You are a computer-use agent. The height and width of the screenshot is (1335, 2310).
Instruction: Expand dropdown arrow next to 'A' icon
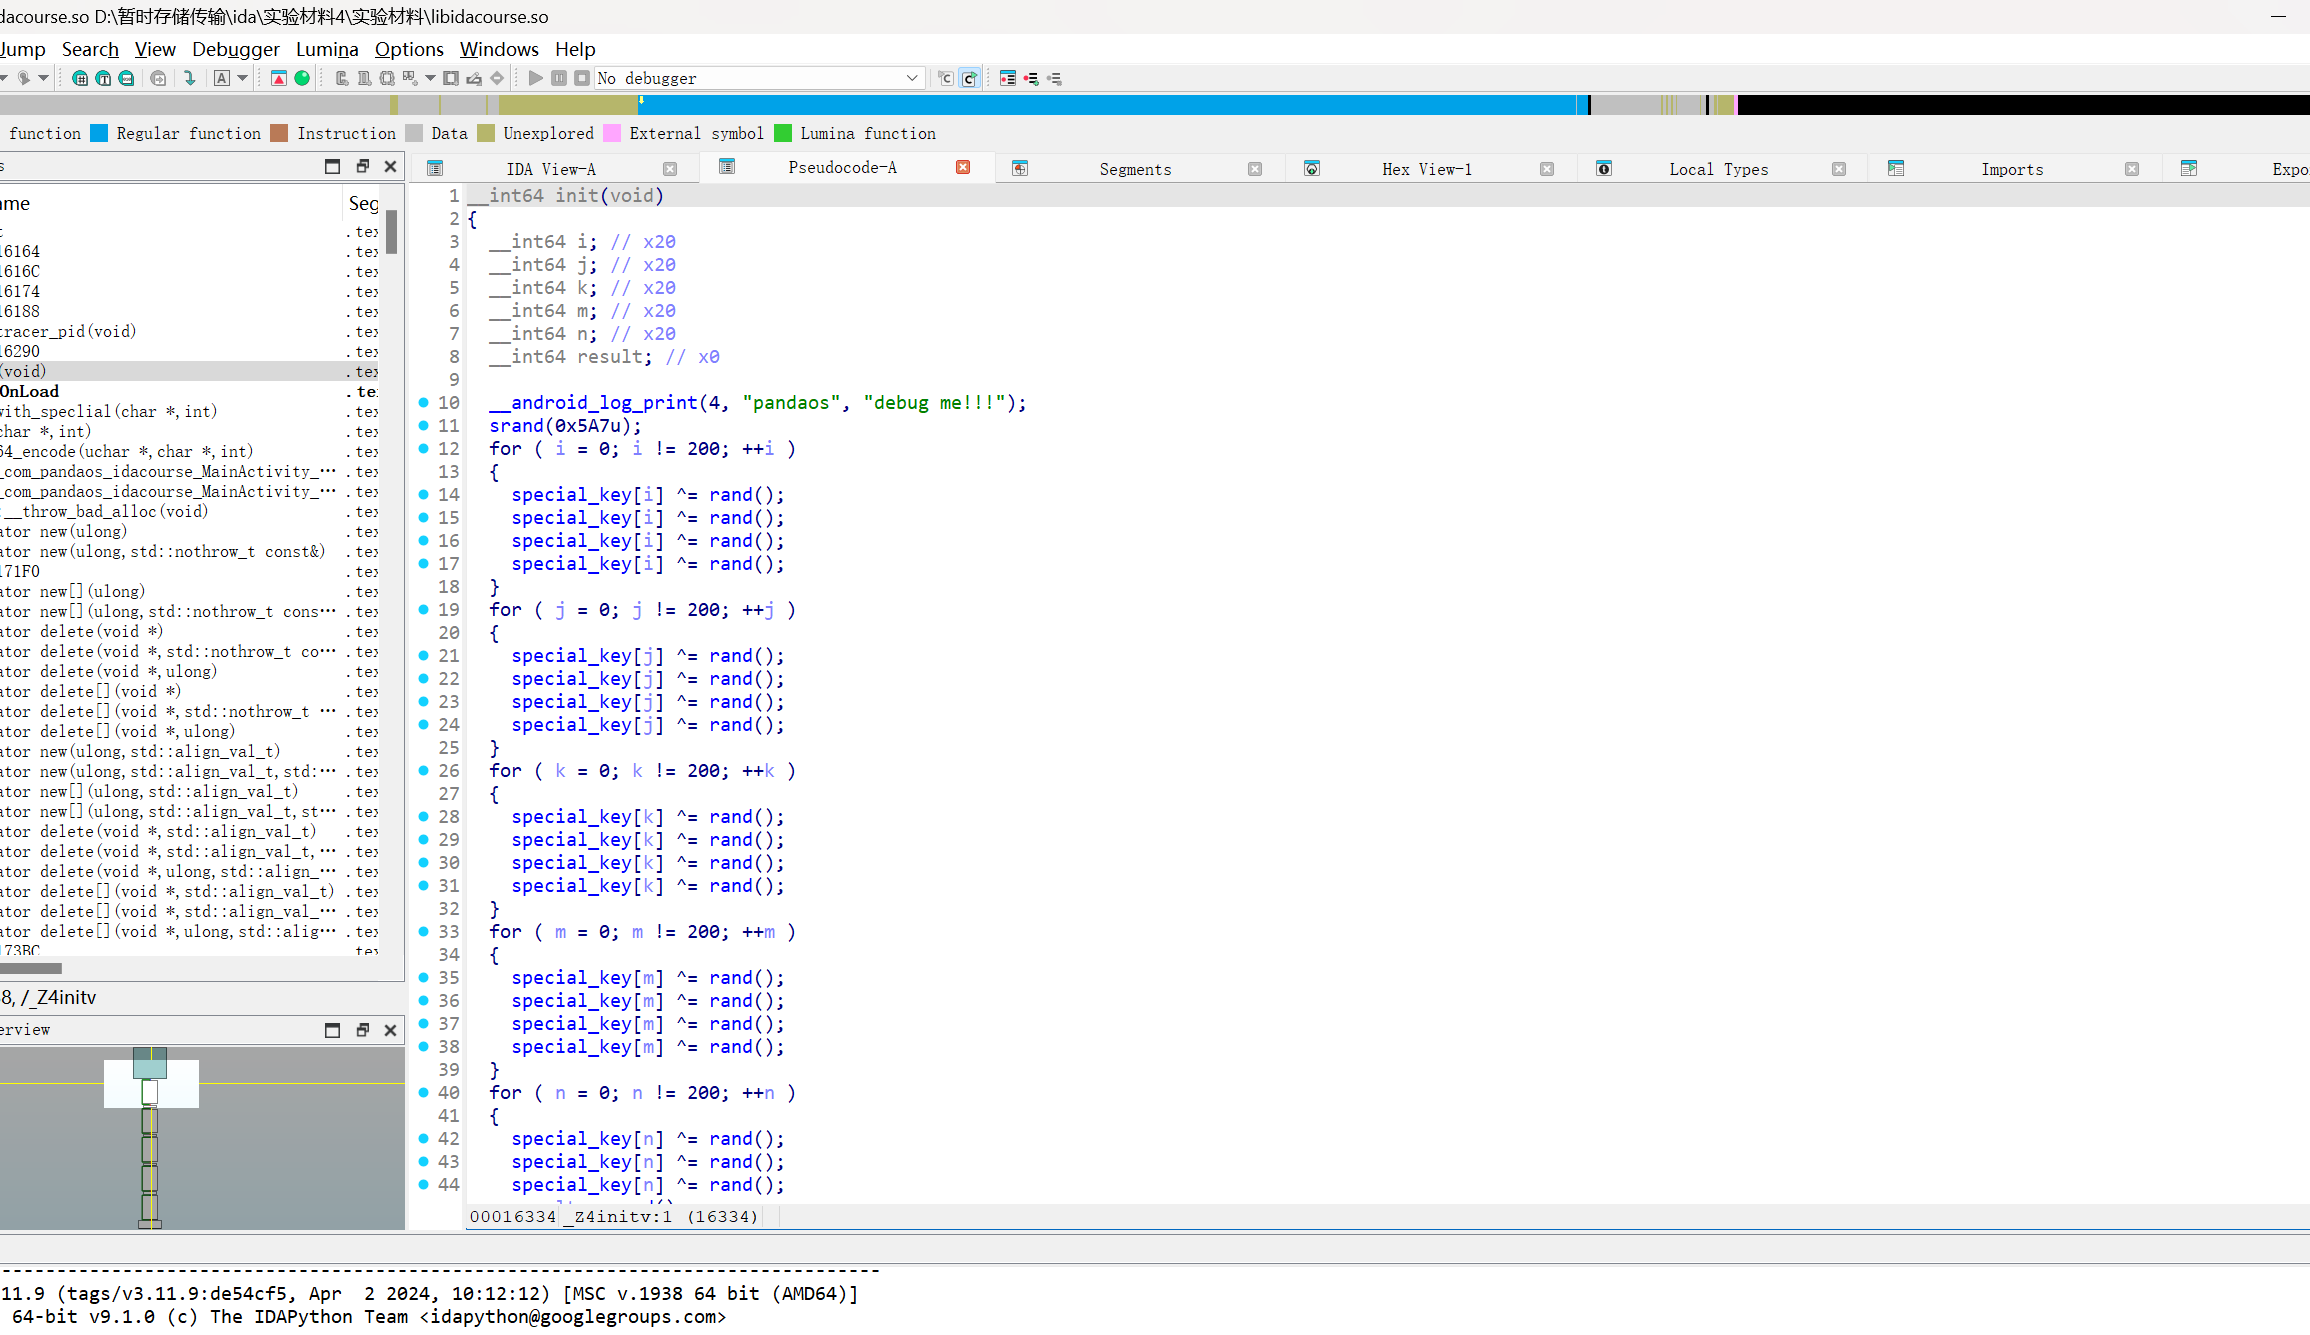tap(243, 78)
